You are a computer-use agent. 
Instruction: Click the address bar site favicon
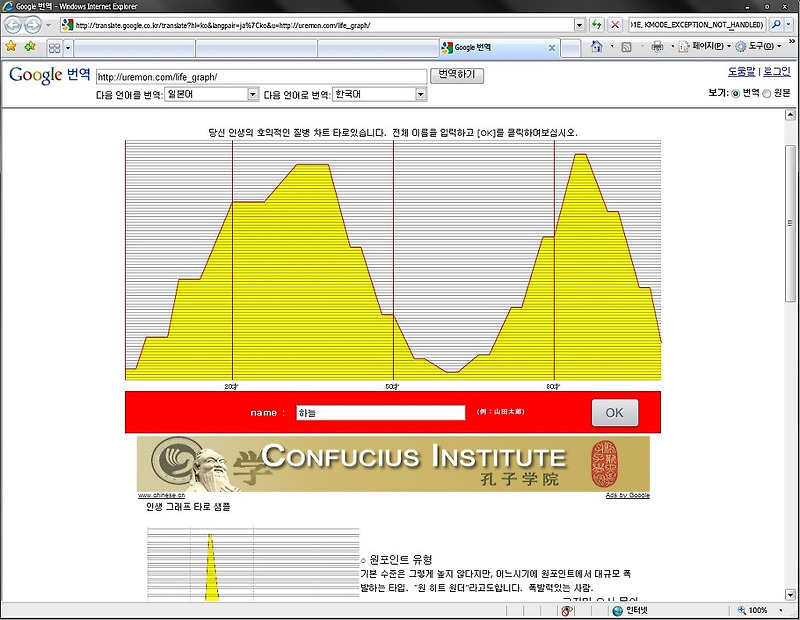[67, 24]
